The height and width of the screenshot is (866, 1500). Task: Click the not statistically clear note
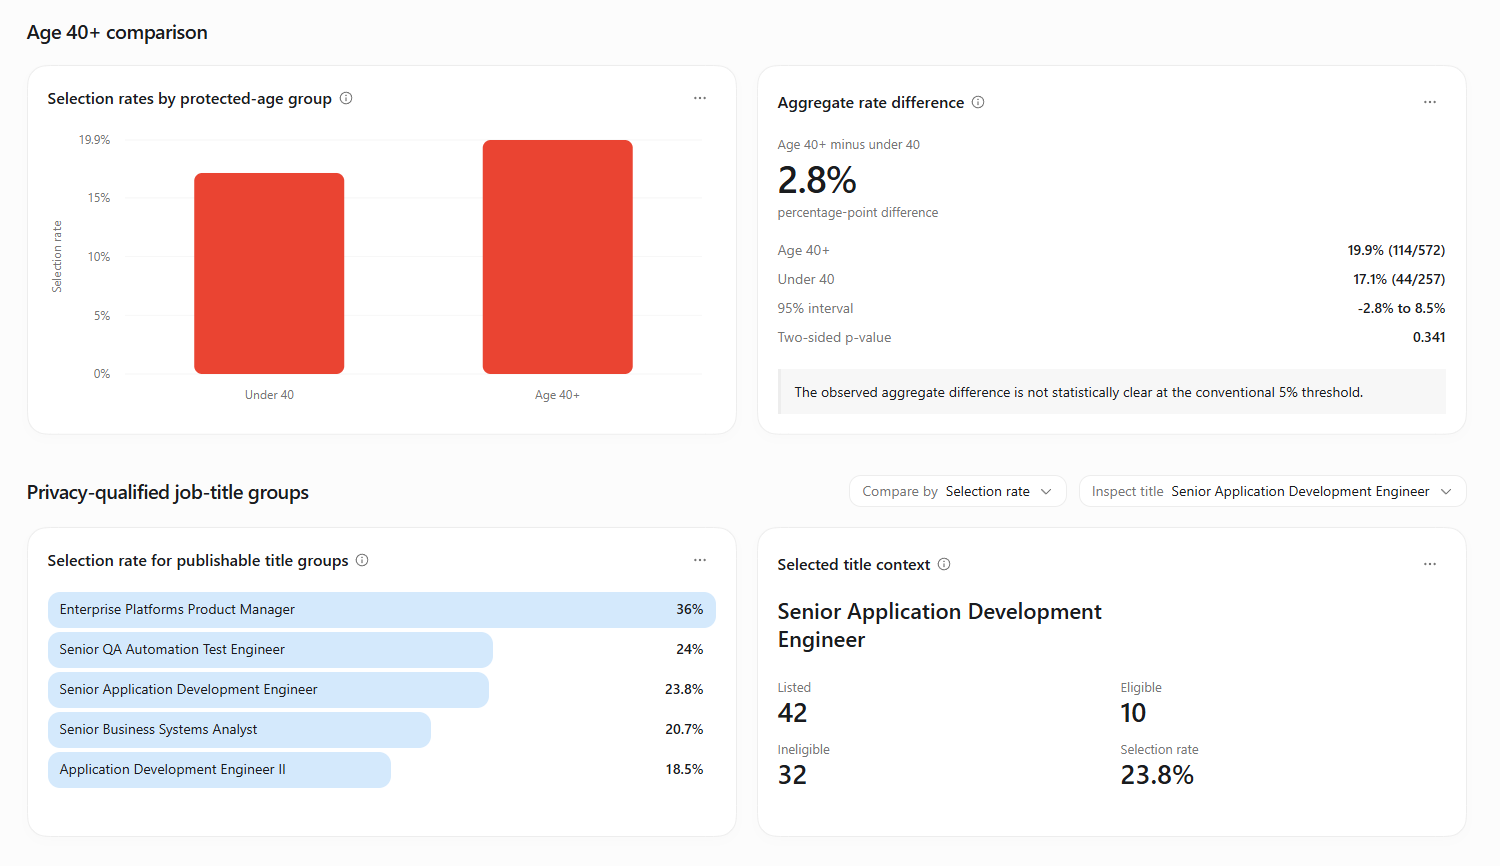1112,392
